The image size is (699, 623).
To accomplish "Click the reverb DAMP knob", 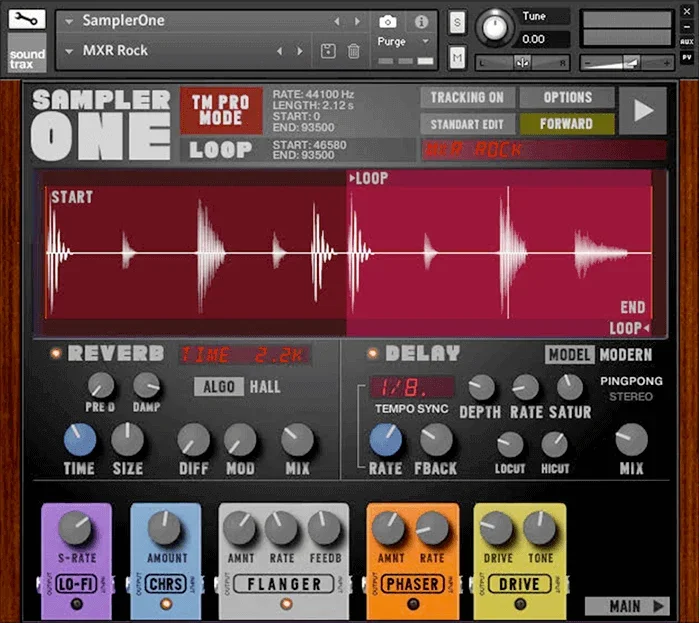I will (147, 385).
